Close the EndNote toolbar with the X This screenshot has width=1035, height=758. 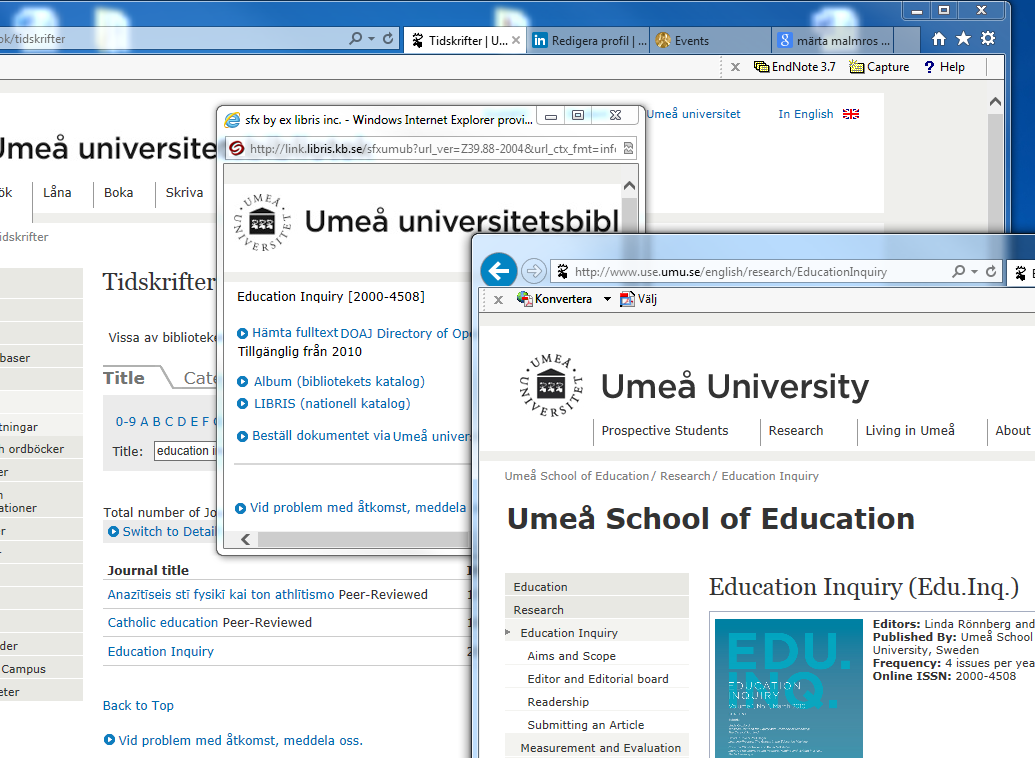tap(735, 67)
